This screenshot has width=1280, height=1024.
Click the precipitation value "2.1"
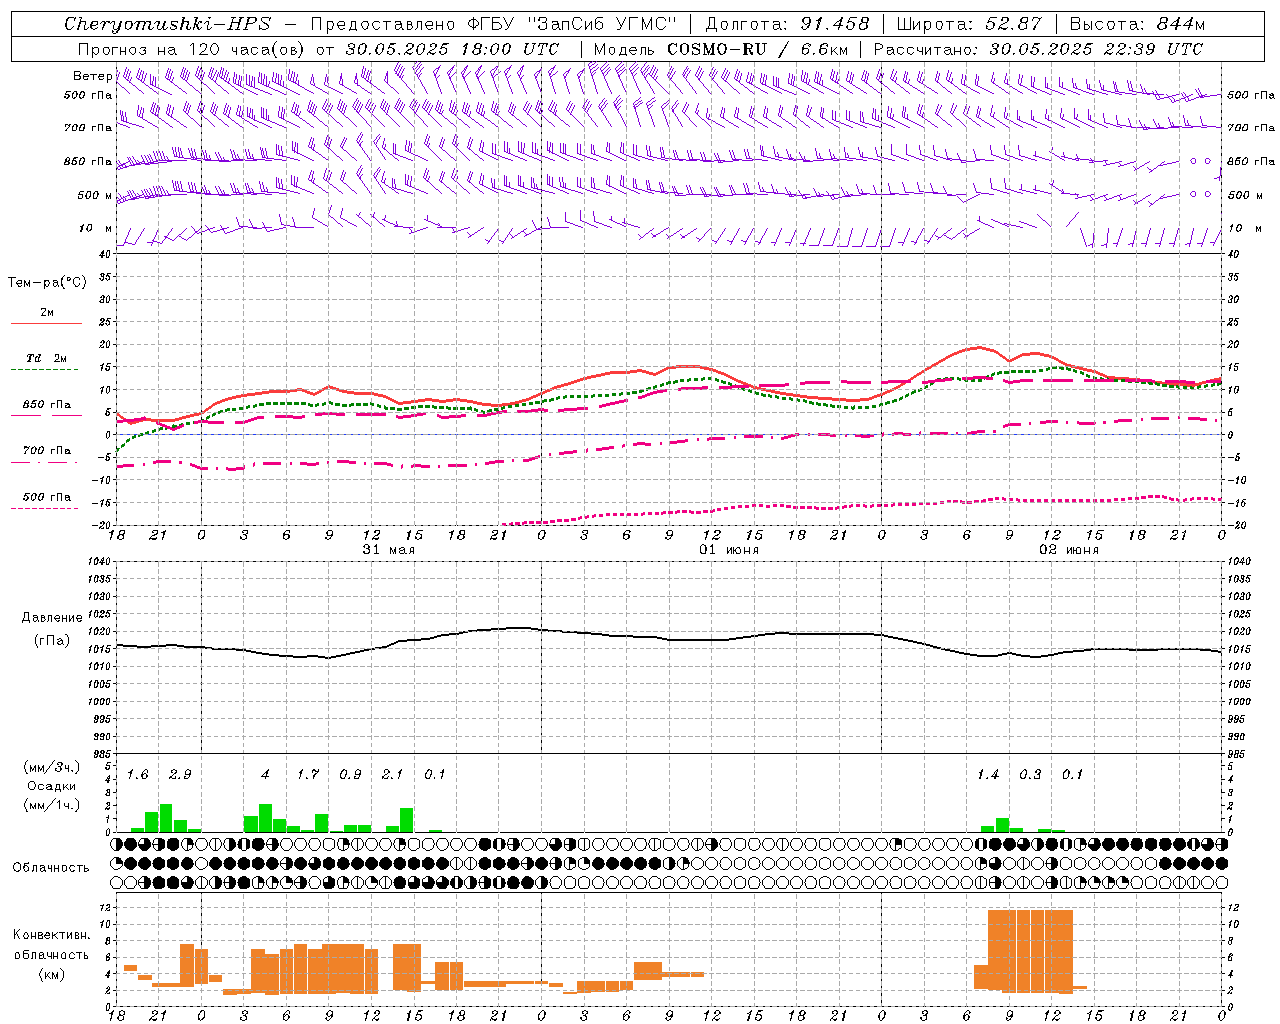(x=392, y=775)
